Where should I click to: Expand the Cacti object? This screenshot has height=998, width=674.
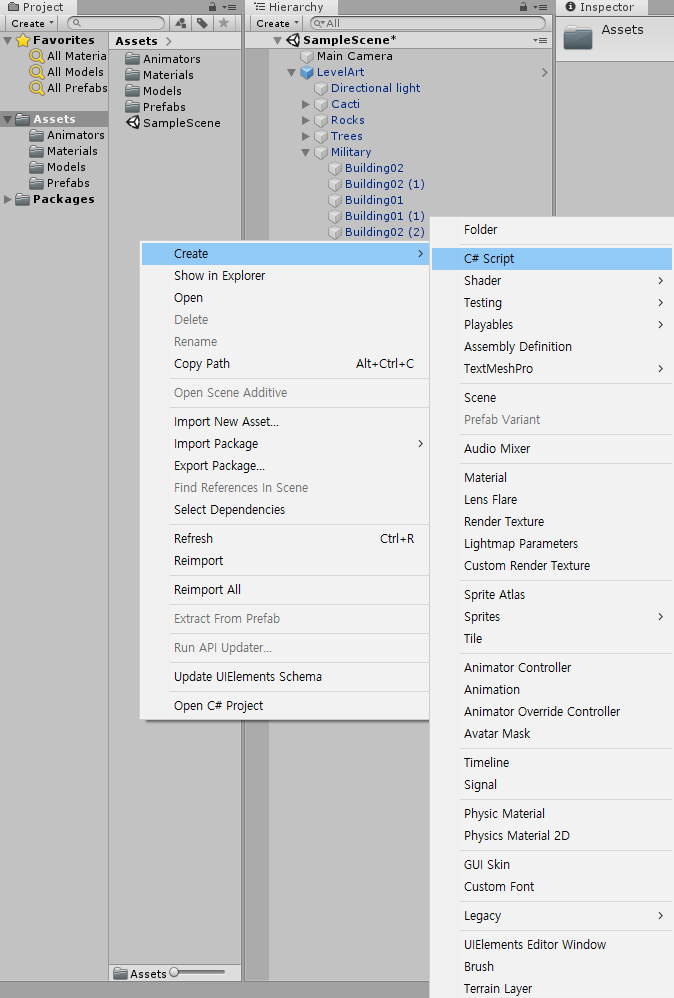(x=305, y=104)
